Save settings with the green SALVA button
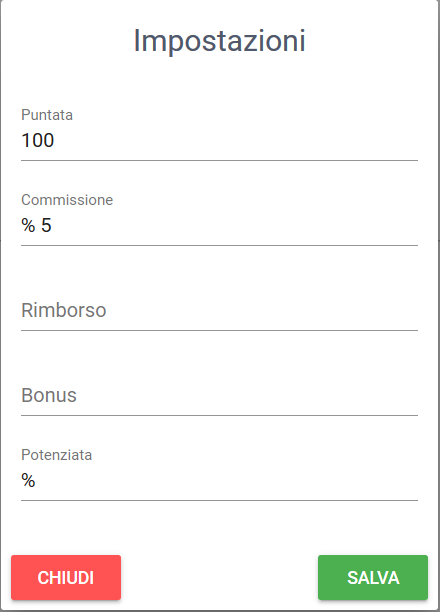The height and width of the screenshot is (612, 440). click(x=373, y=577)
